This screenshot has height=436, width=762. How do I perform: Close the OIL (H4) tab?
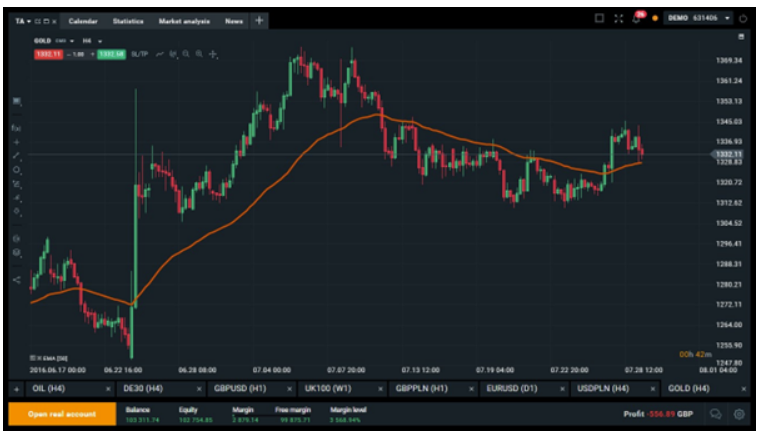click(x=108, y=389)
